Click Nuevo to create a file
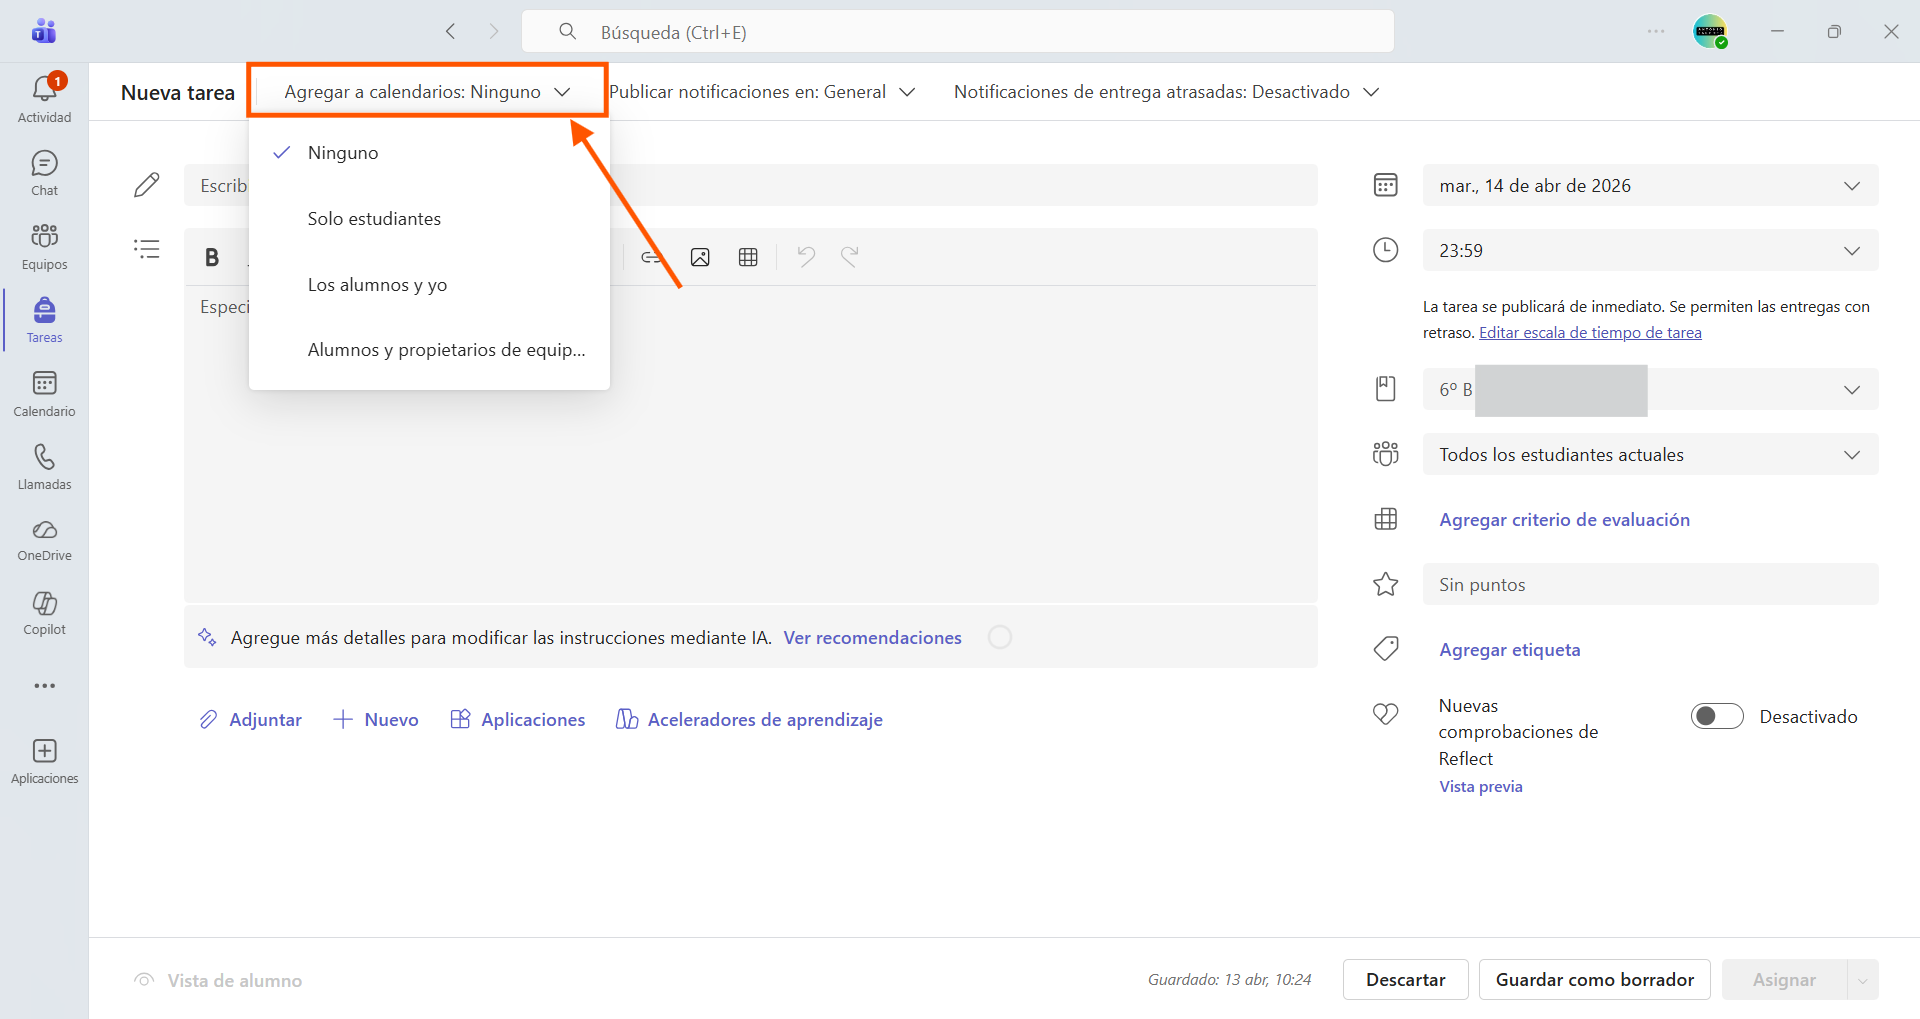 pos(376,720)
